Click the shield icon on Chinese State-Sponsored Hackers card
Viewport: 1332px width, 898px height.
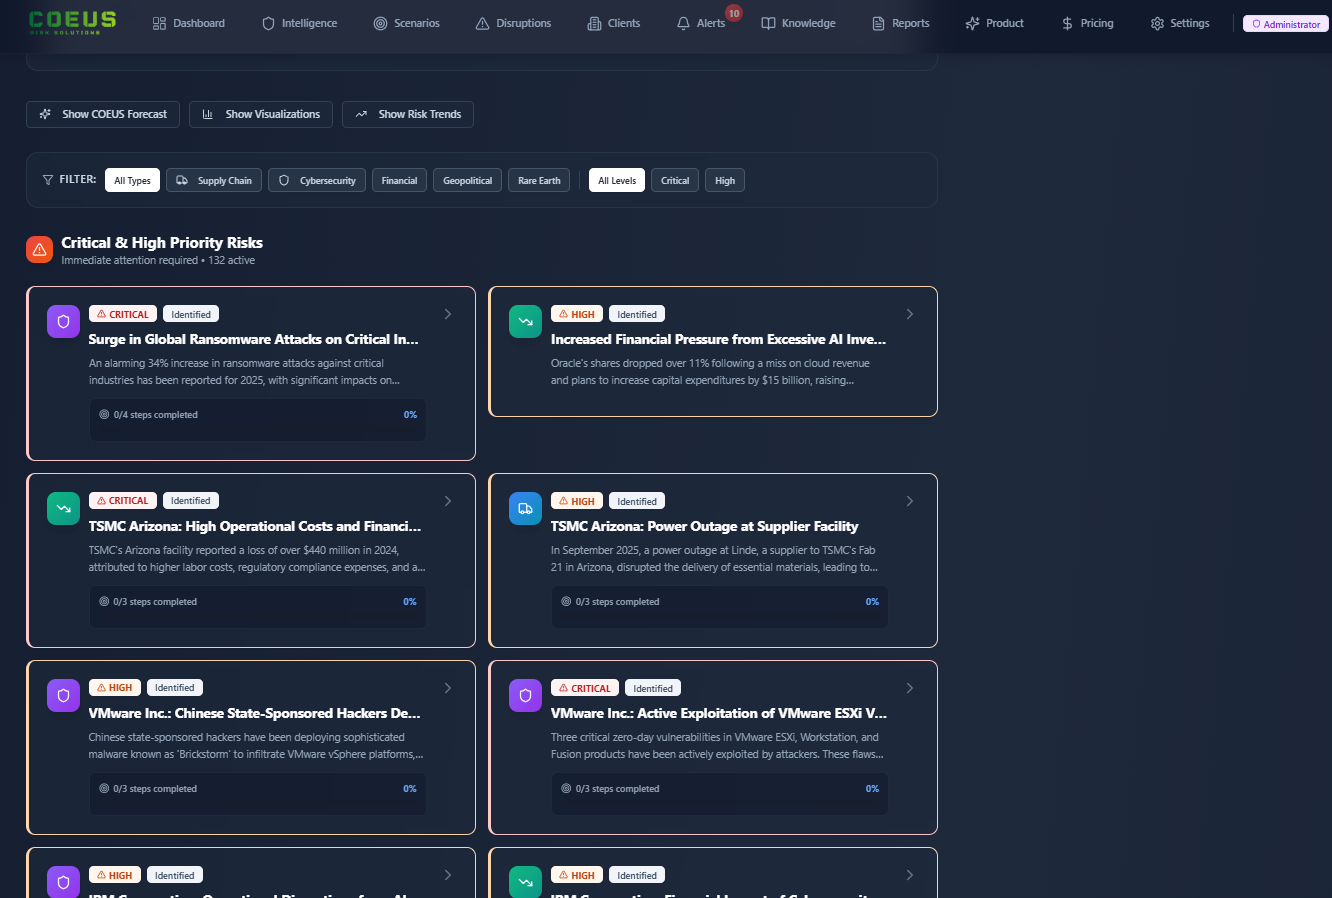(x=63, y=695)
